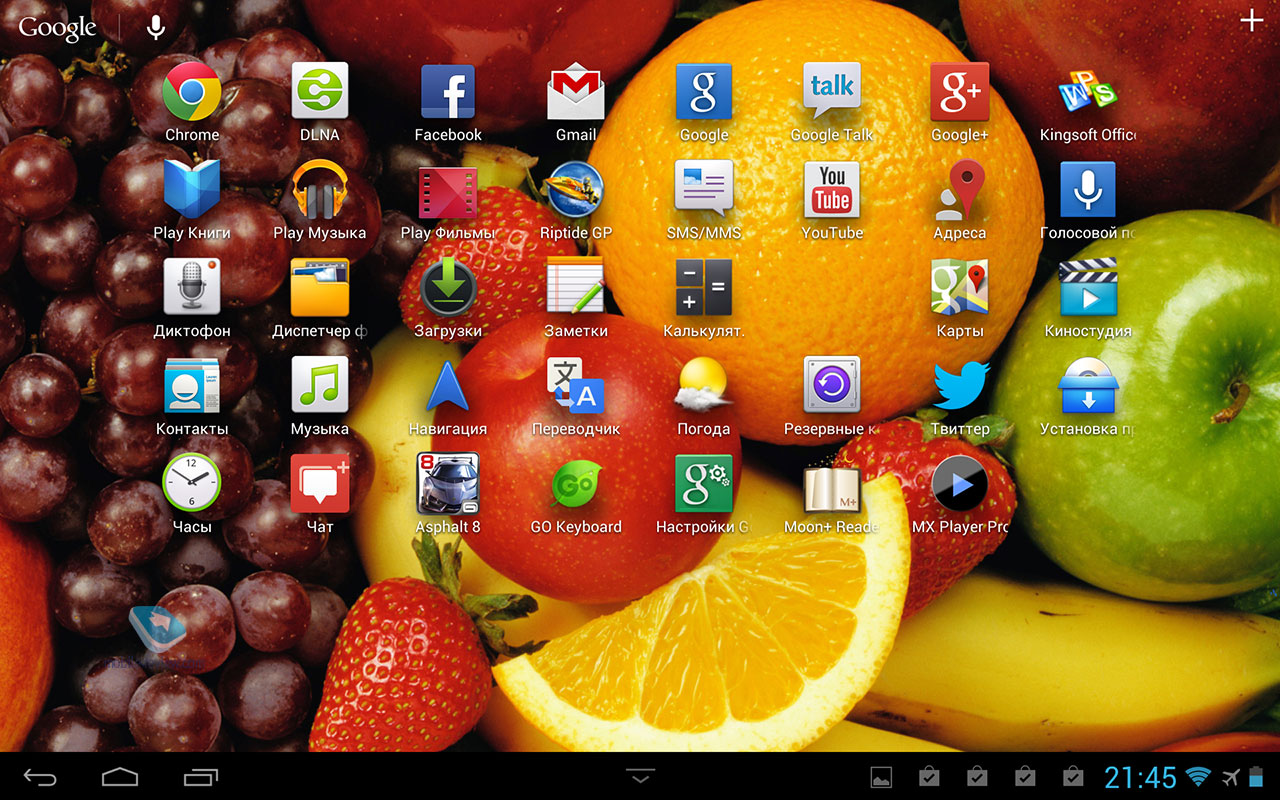Tap the plus button at top right
The width and height of the screenshot is (1280, 800).
[1251, 21]
